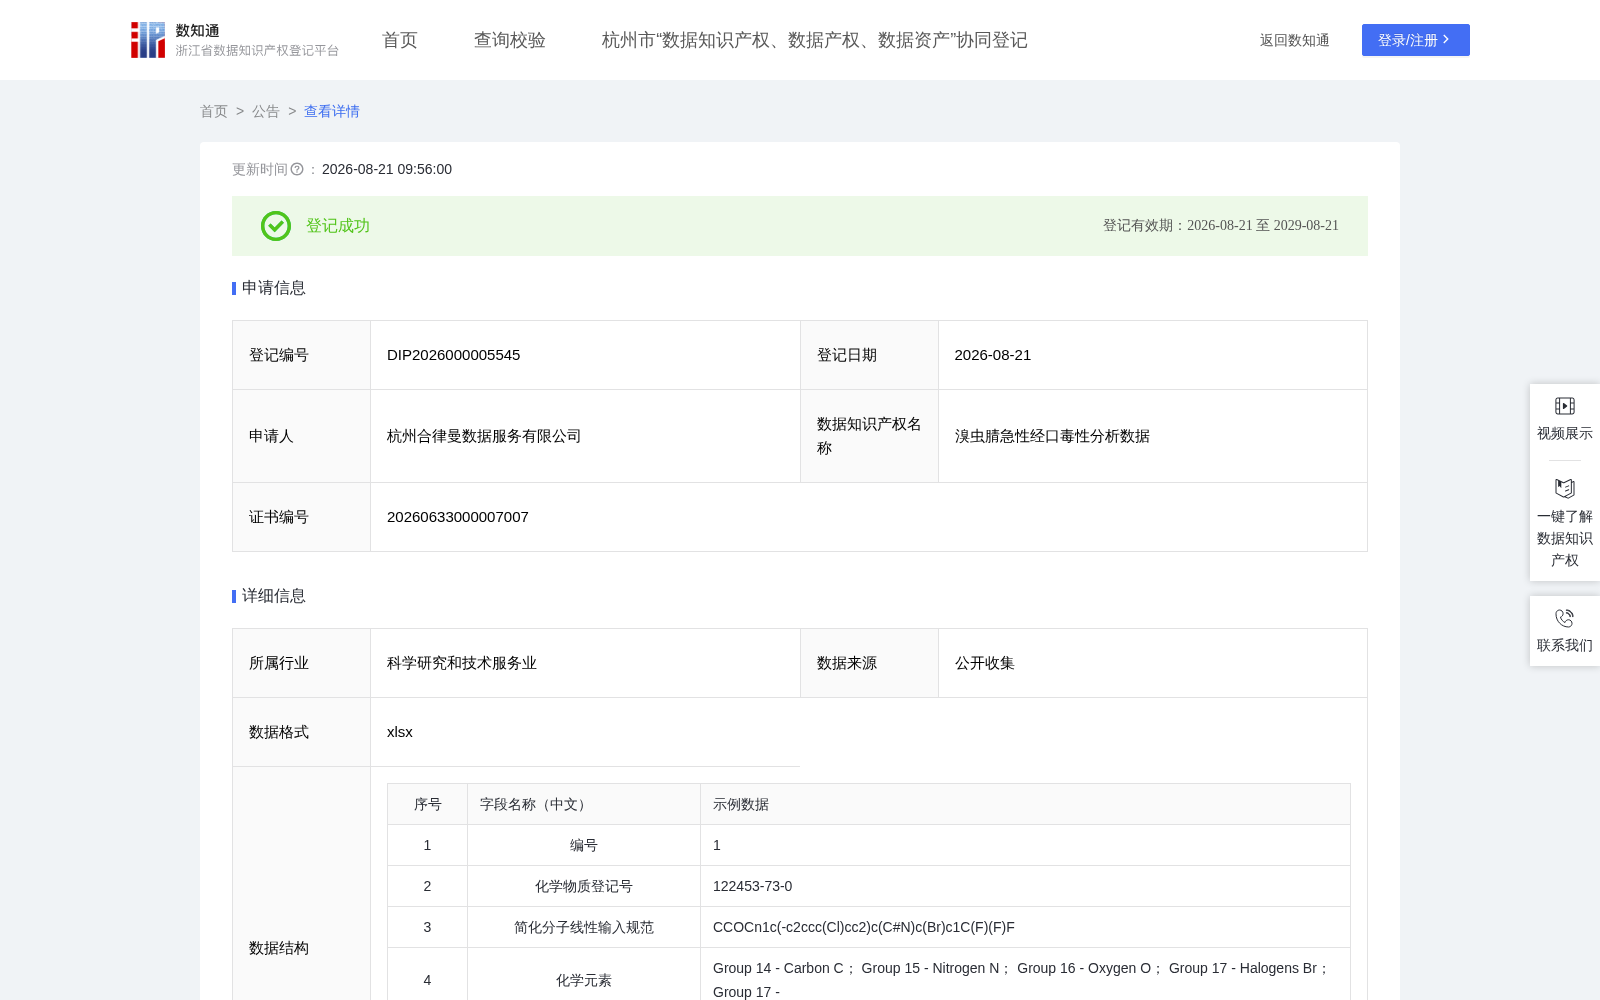Screen dimensions: 1600x1000
Task: Open 杭州市协同登记 nav item
Action: tap(815, 40)
